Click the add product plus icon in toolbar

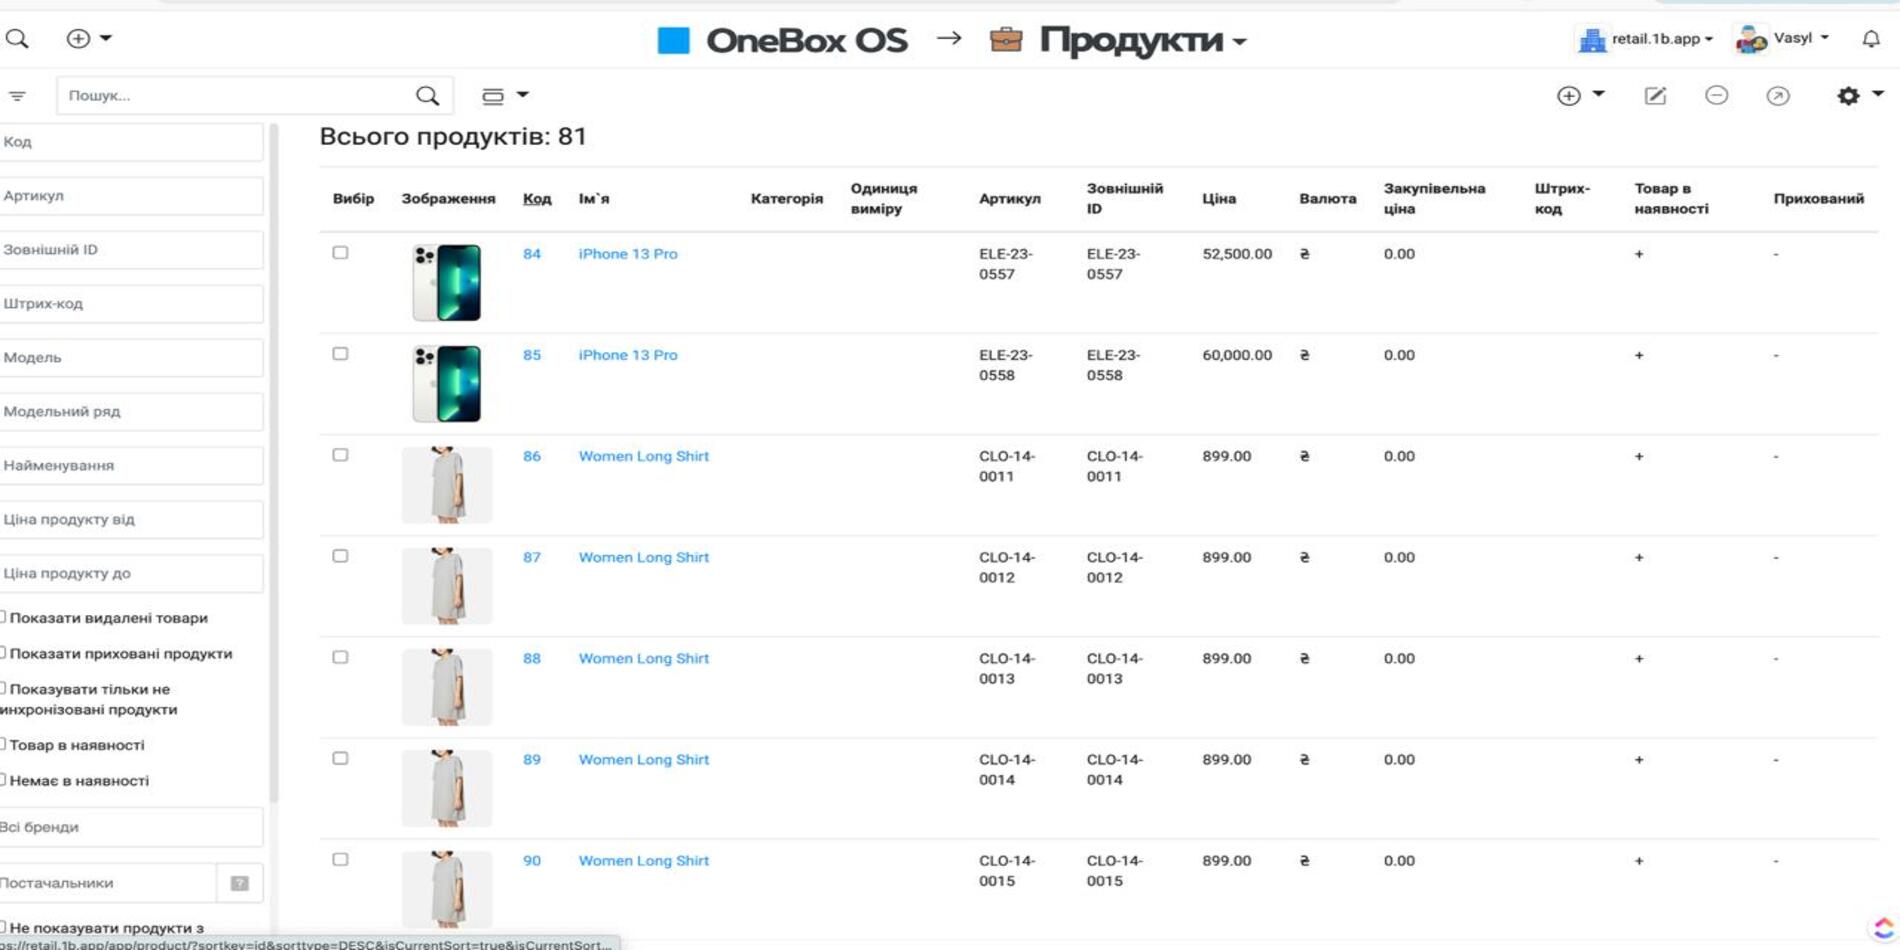pyautogui.click(x=1568, y=96)
